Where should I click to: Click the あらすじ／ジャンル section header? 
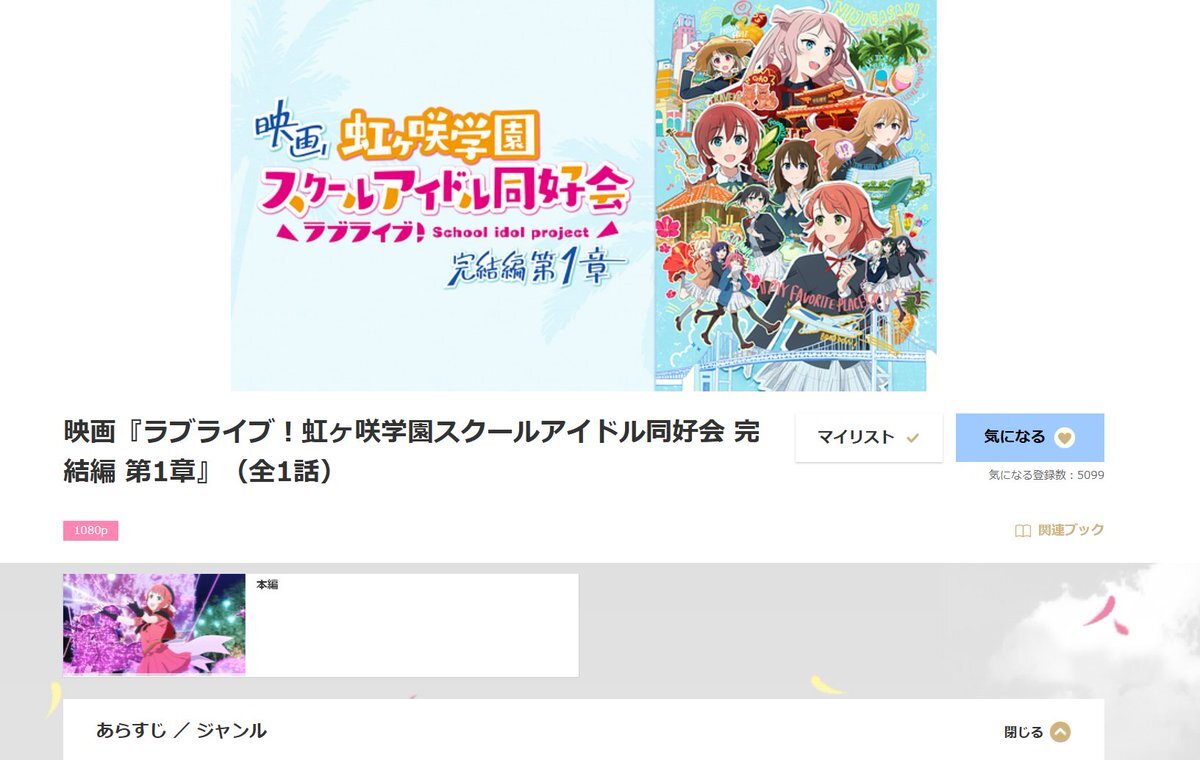pos(182,731)
